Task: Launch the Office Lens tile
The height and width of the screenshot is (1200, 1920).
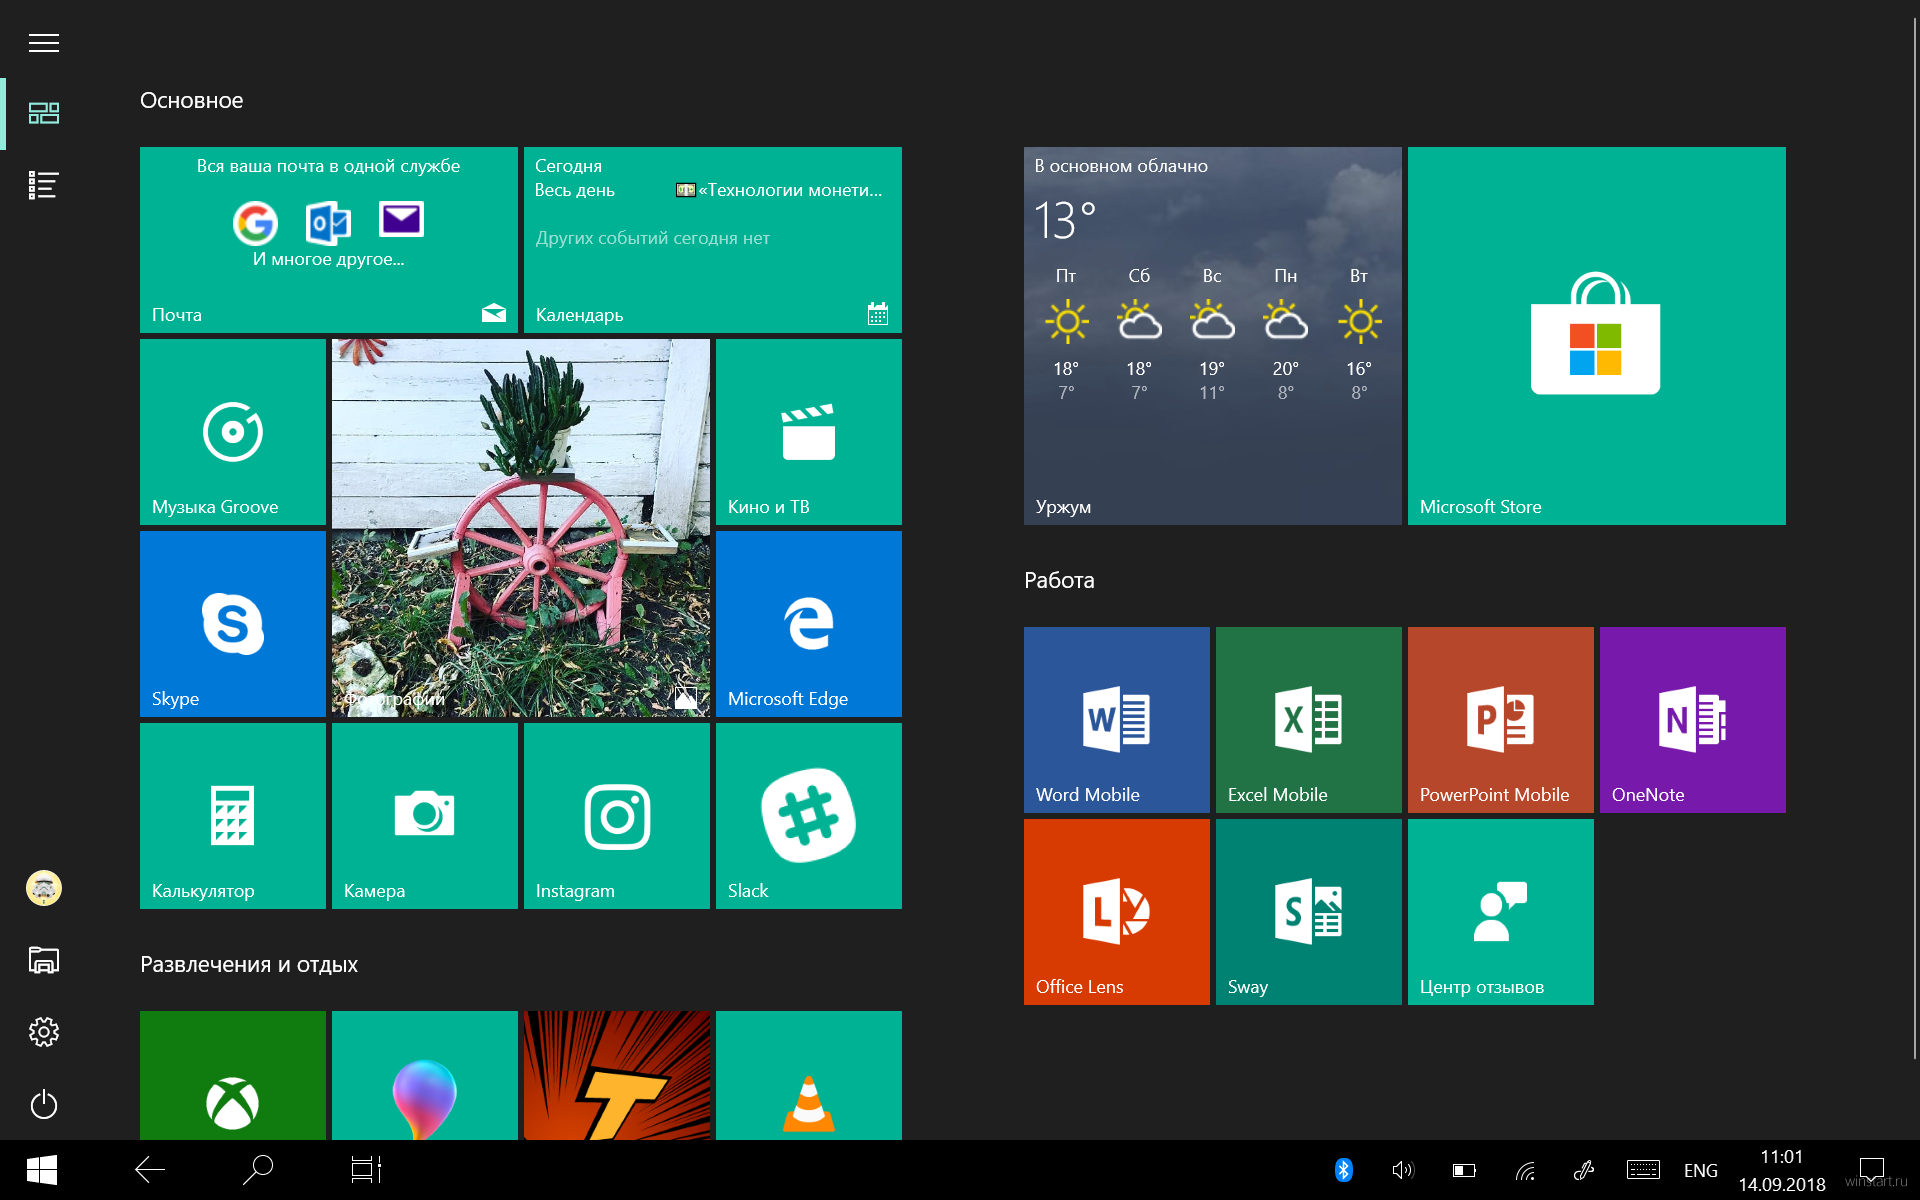Action: pyautogui.click(x=1117, y=912)
